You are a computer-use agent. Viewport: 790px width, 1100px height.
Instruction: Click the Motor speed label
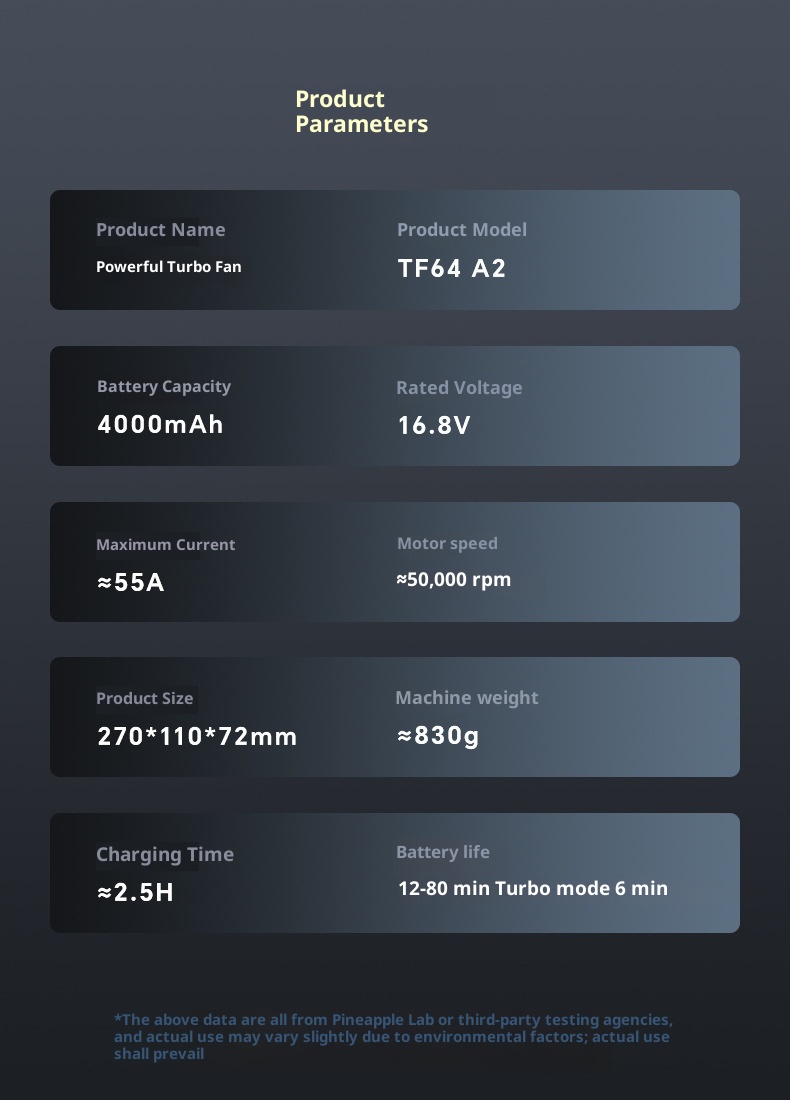click(x=446, y=544)
